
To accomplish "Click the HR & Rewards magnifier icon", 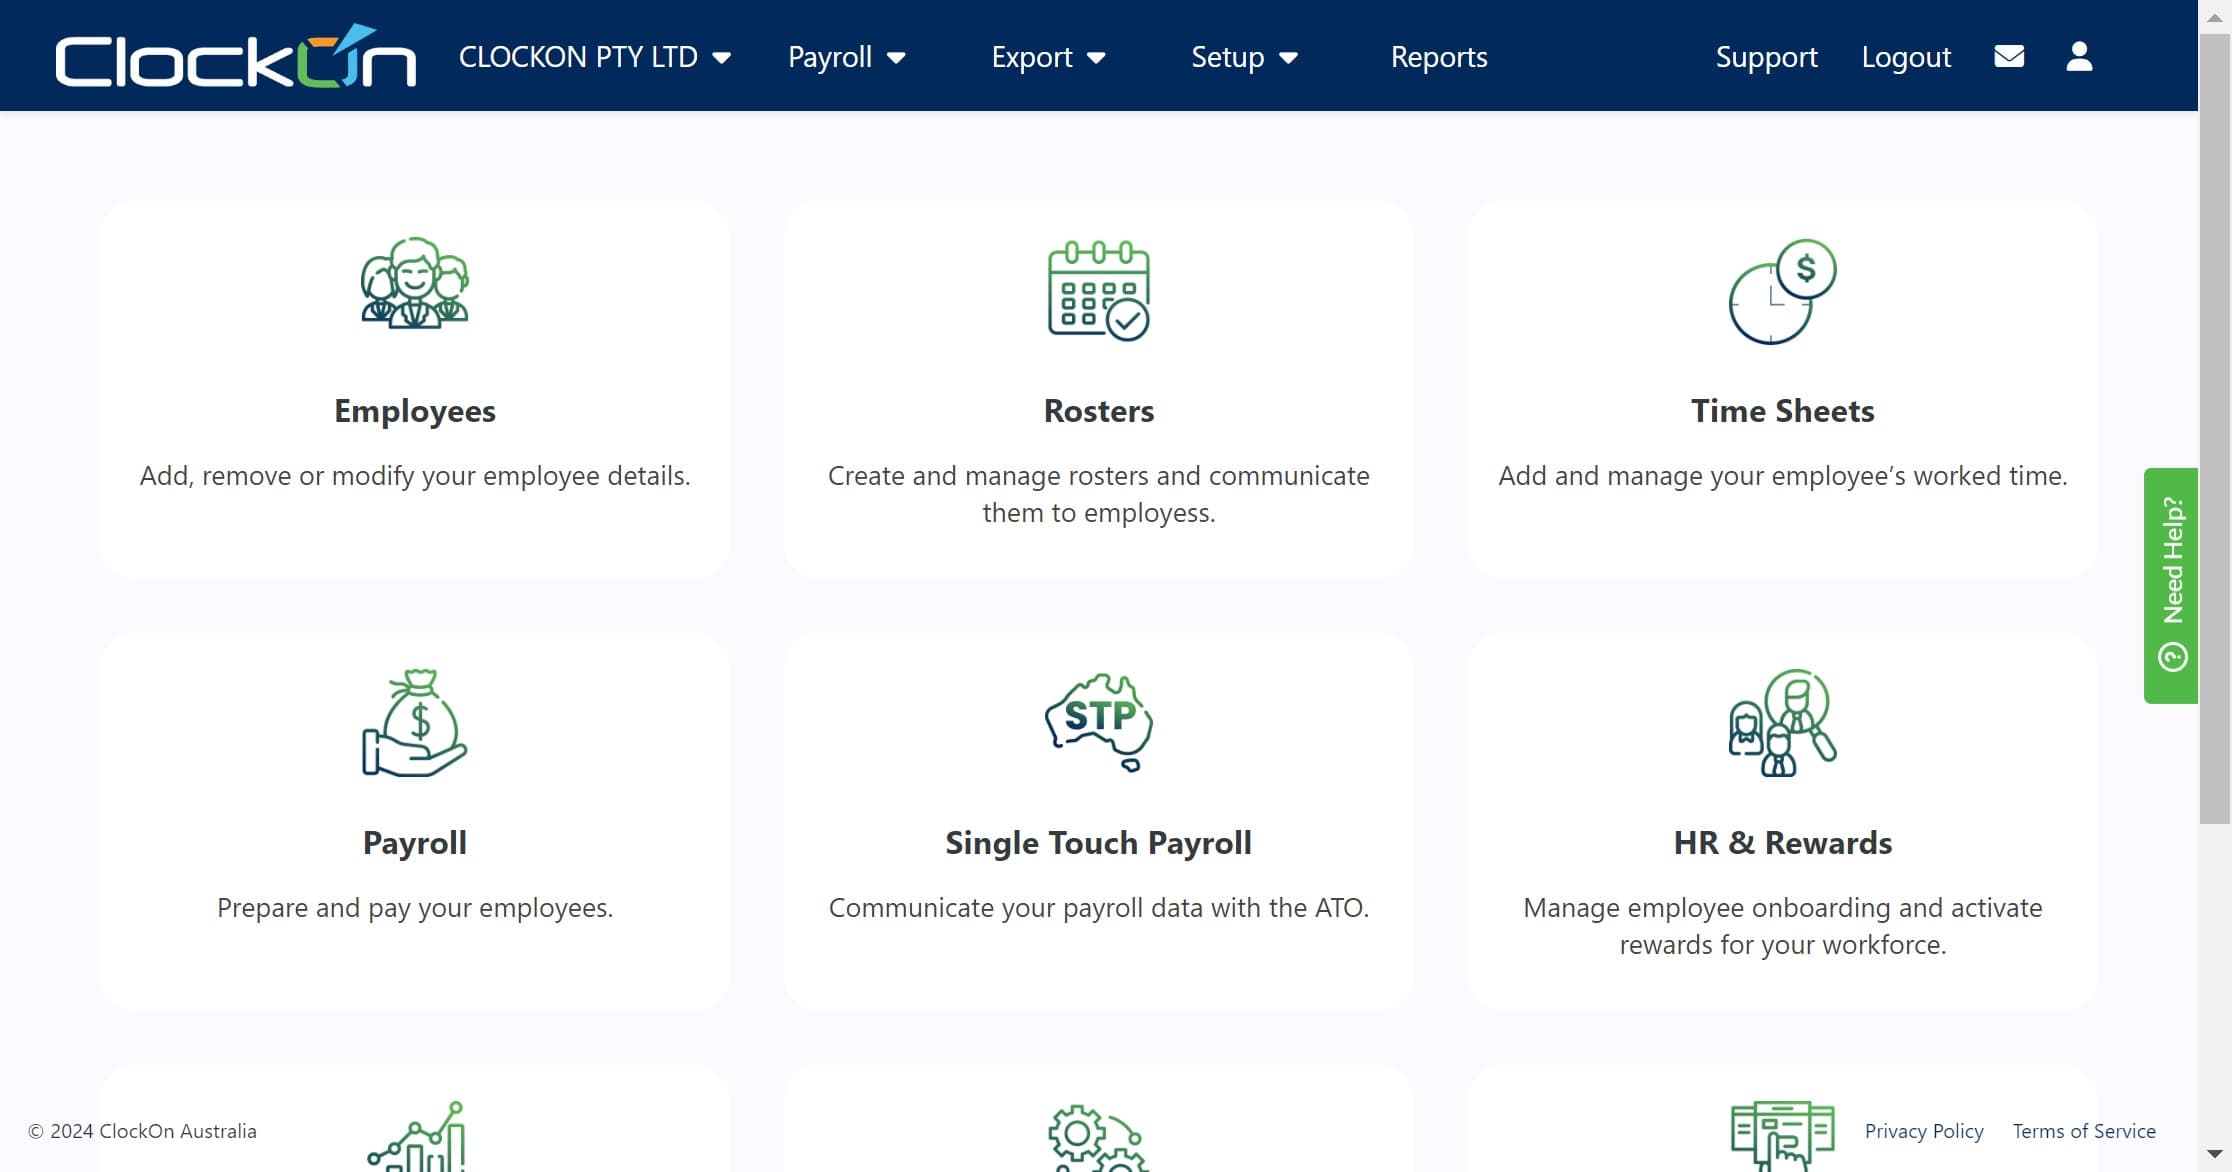I will tap(1783, 723).
